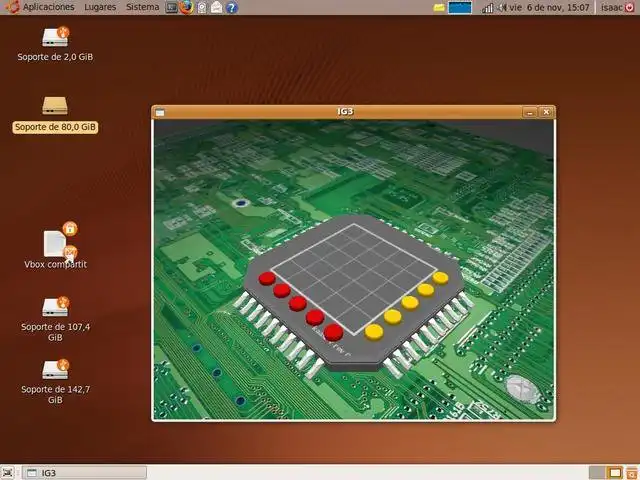Switch to the second workspace in the switcher
This screenshot has height=480, width=640.
(614, 473)
